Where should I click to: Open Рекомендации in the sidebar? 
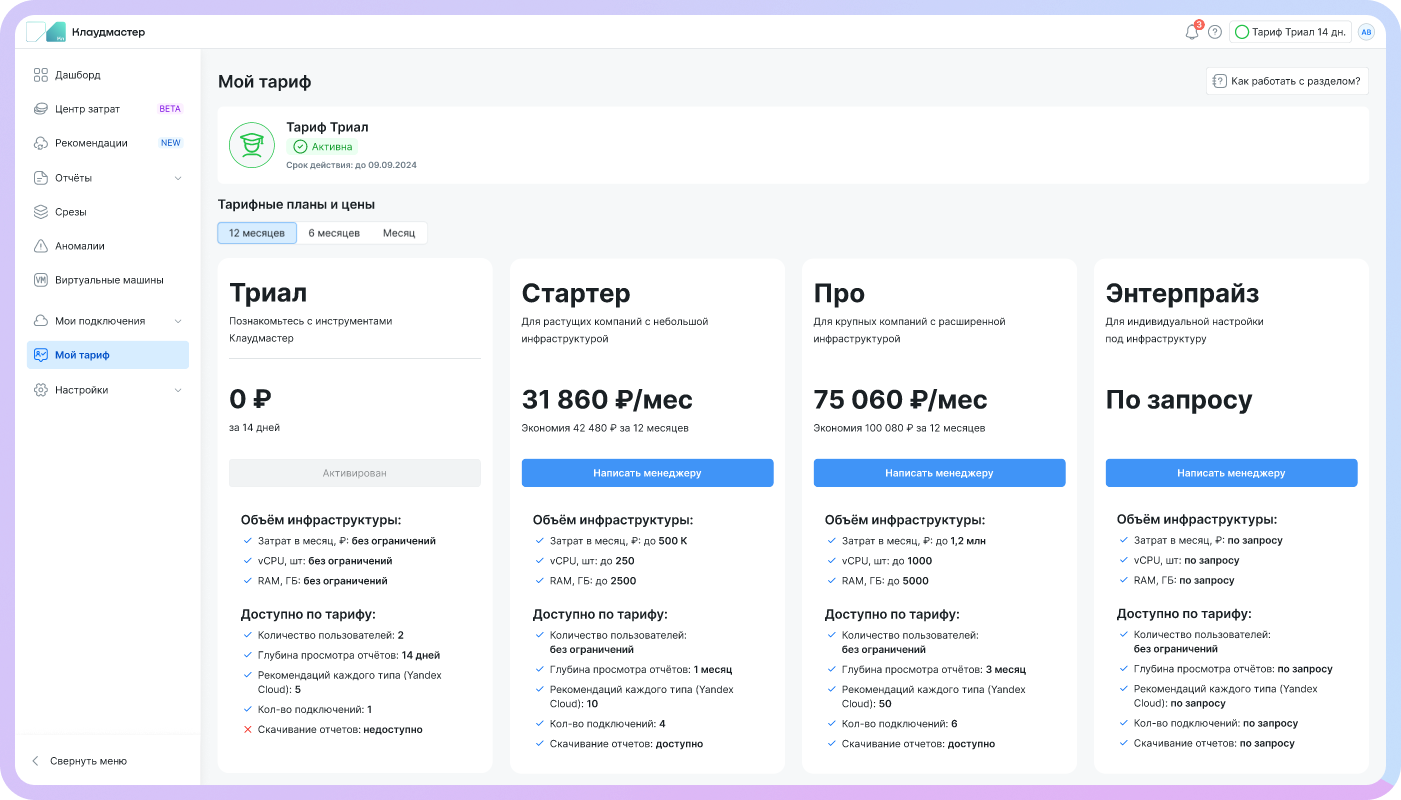(91, 143)
